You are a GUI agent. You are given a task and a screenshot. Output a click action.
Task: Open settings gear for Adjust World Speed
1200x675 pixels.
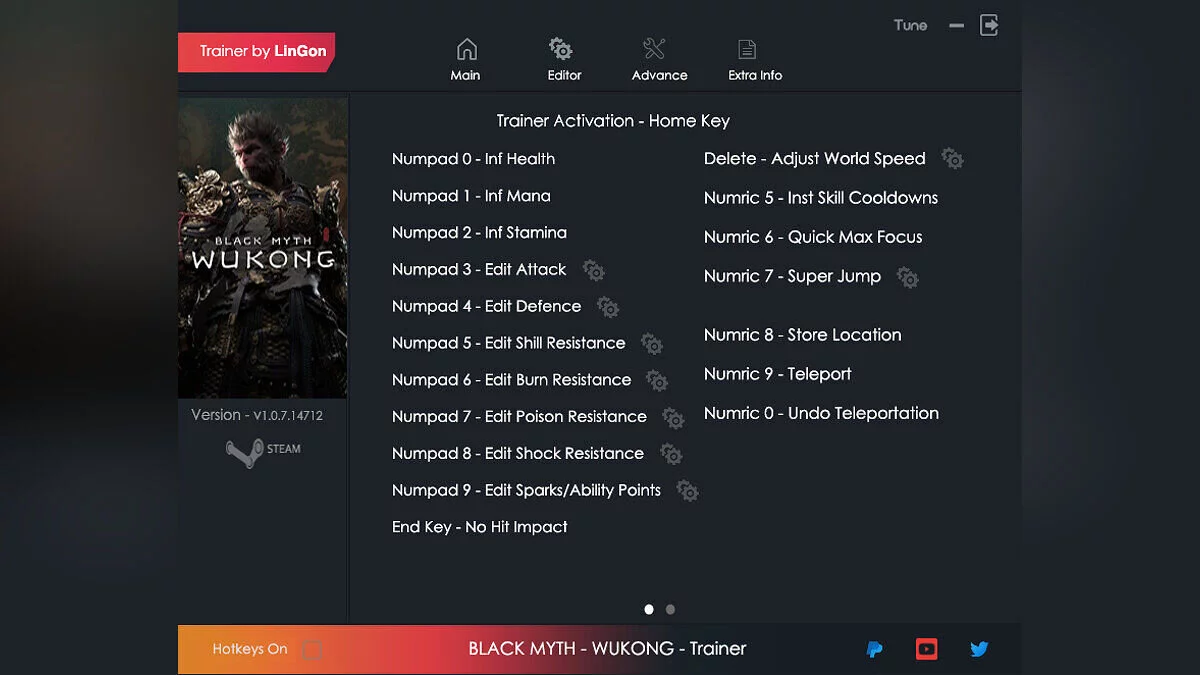coord(953,160)
